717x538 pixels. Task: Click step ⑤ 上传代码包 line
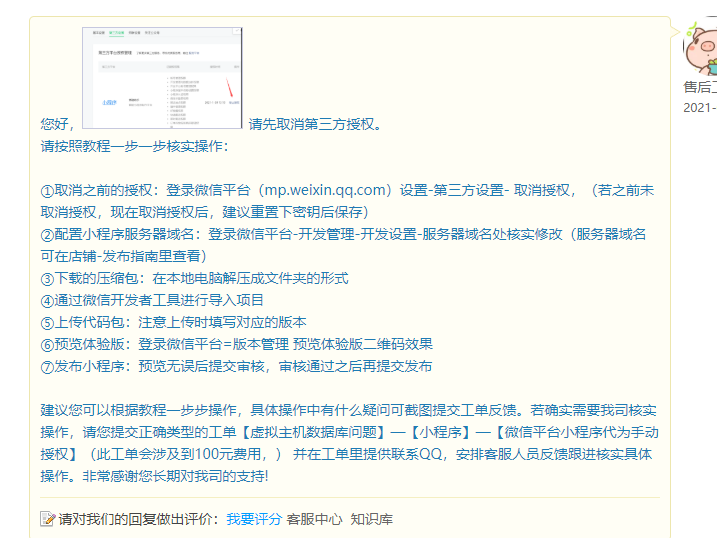[x=173, y=322]
